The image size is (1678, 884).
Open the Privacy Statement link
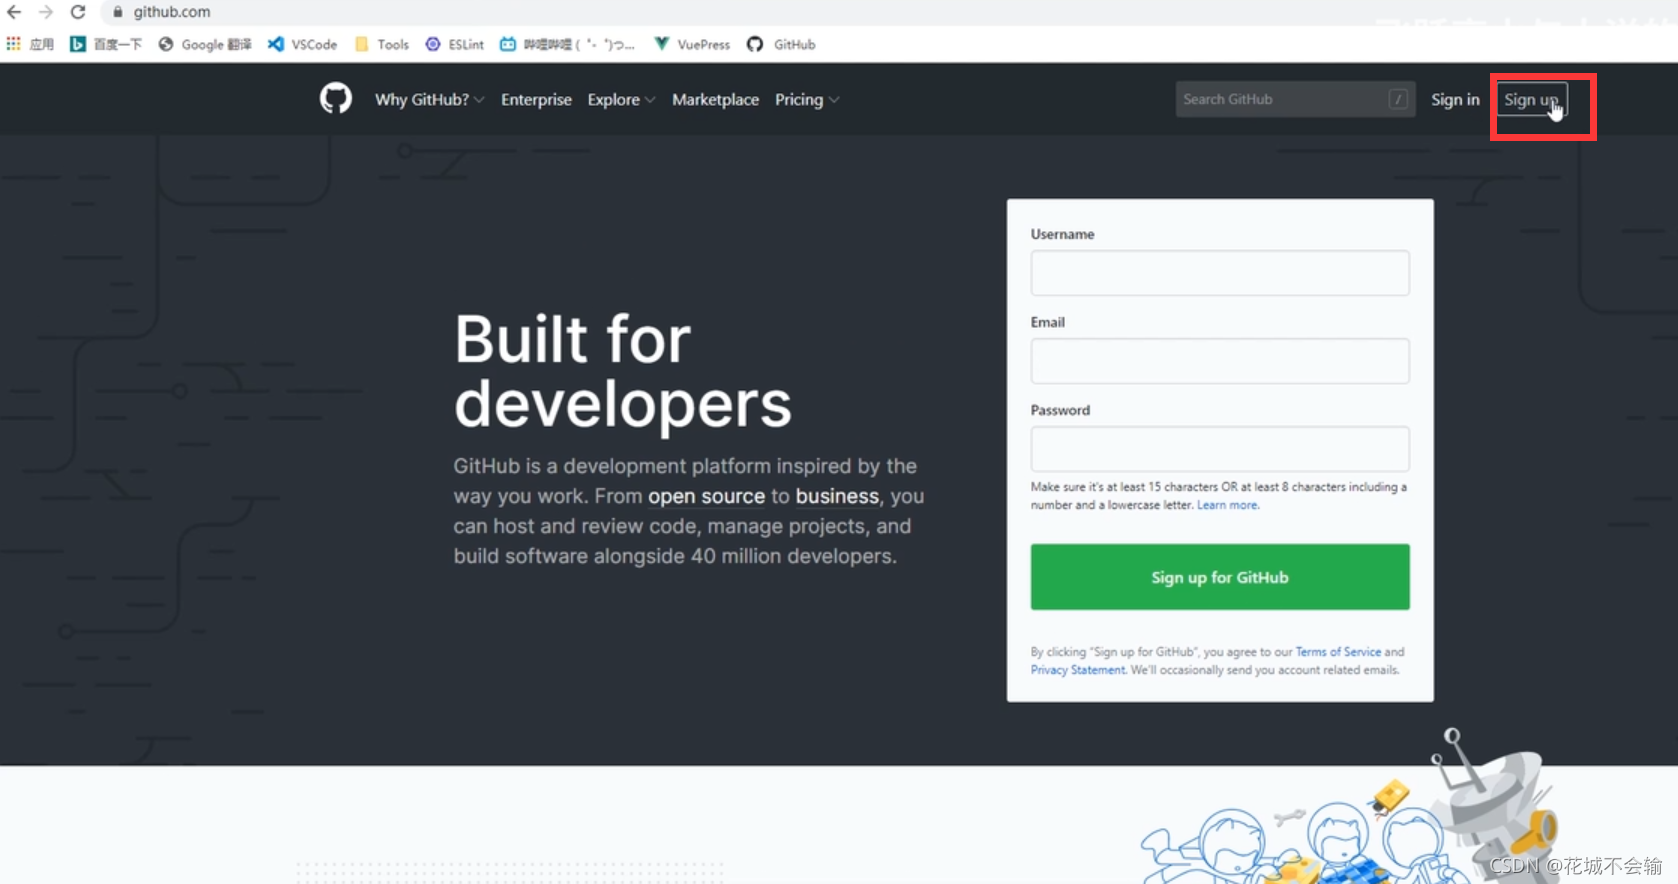(x=1078, y=670)
